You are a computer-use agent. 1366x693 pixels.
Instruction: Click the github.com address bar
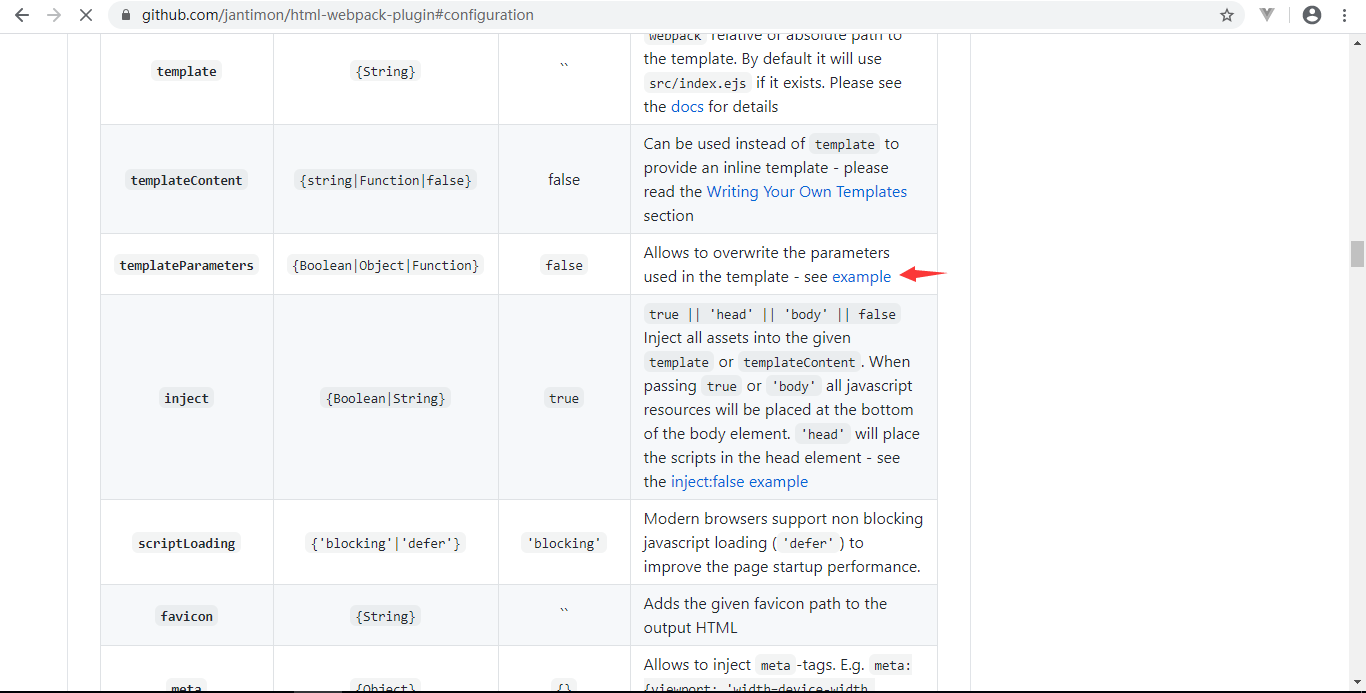tap(660, 15)
